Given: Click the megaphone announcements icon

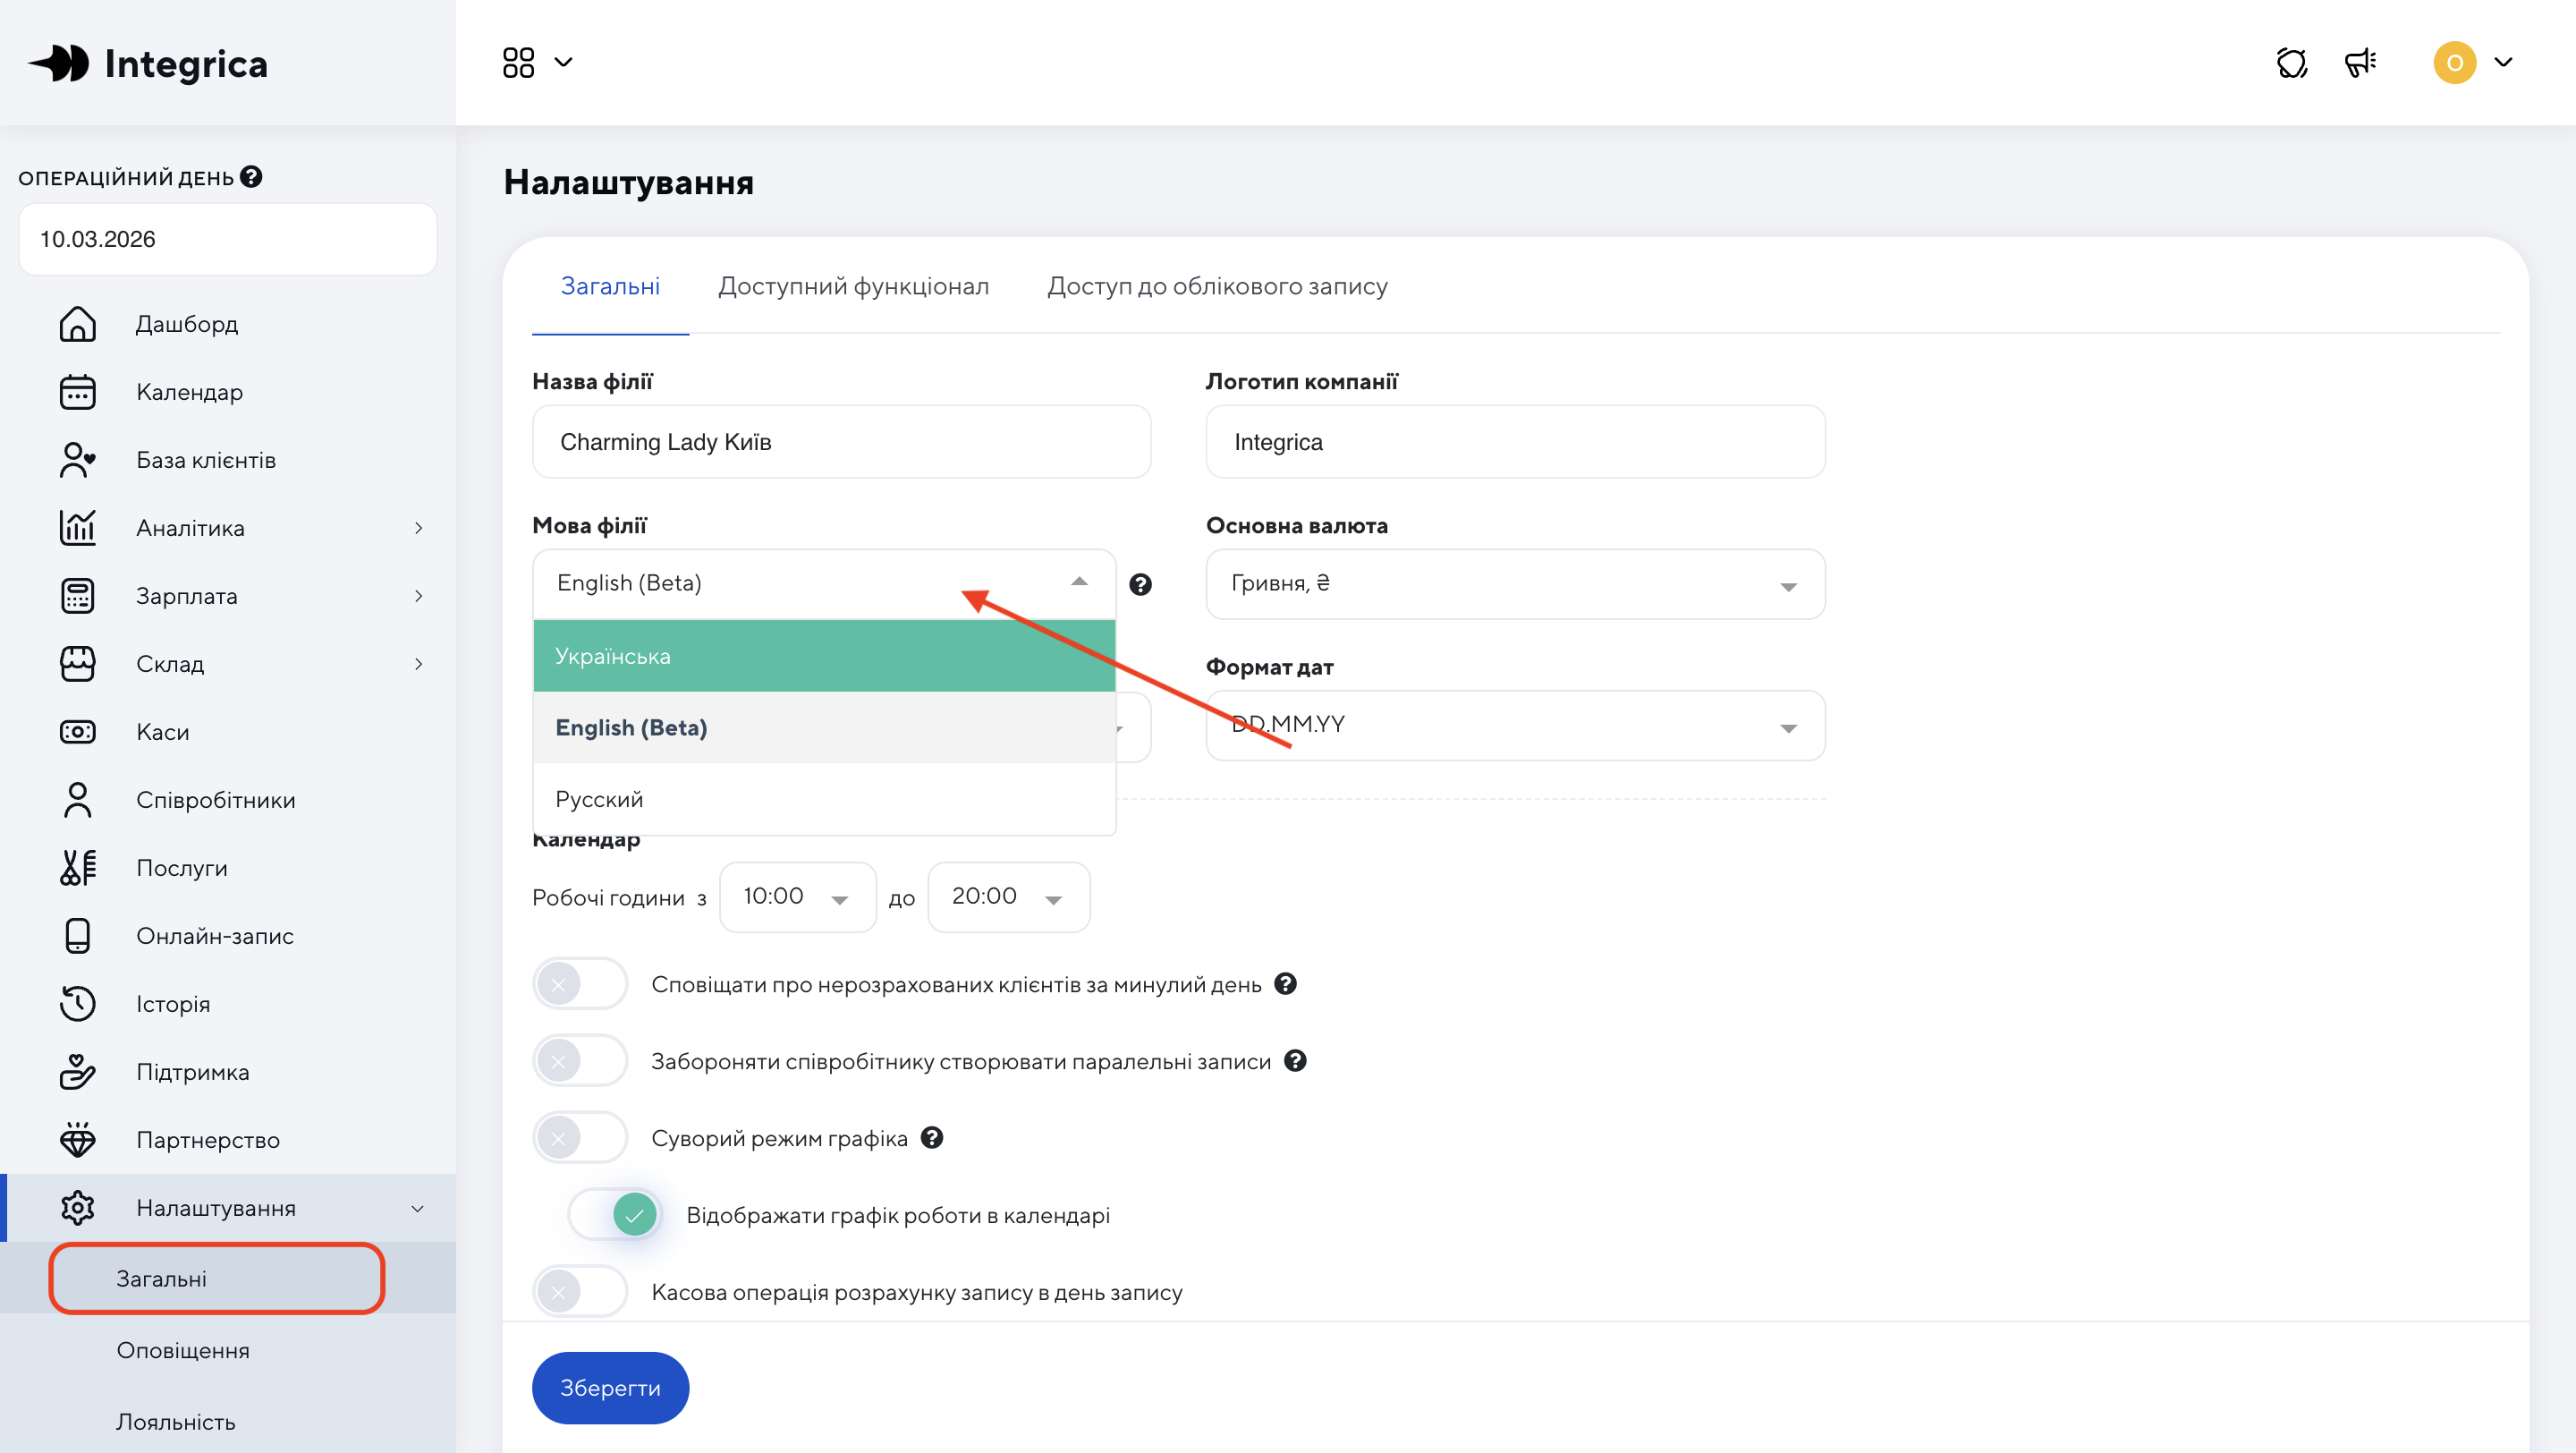Looking at the screenshot, I should point(2360,62).
